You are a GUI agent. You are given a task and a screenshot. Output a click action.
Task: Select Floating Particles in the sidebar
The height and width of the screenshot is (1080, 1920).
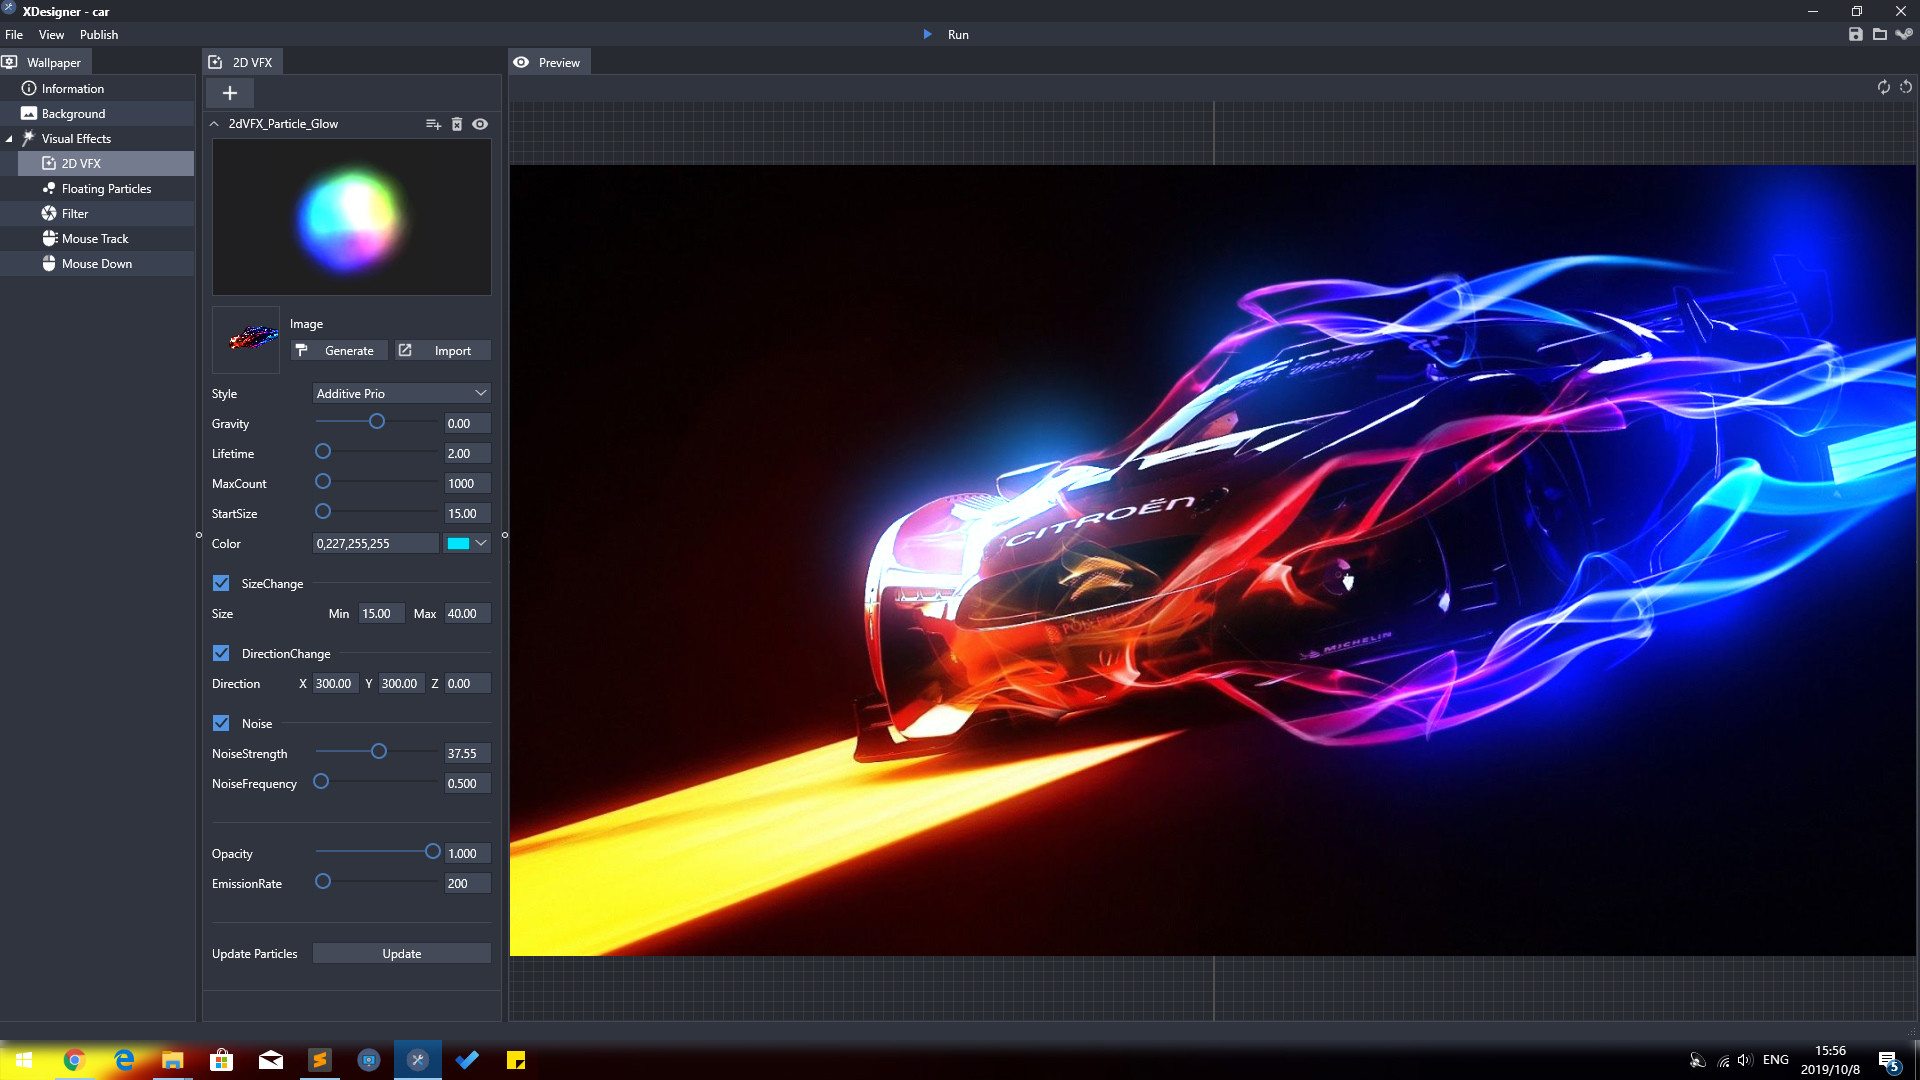tap(106, 189)
